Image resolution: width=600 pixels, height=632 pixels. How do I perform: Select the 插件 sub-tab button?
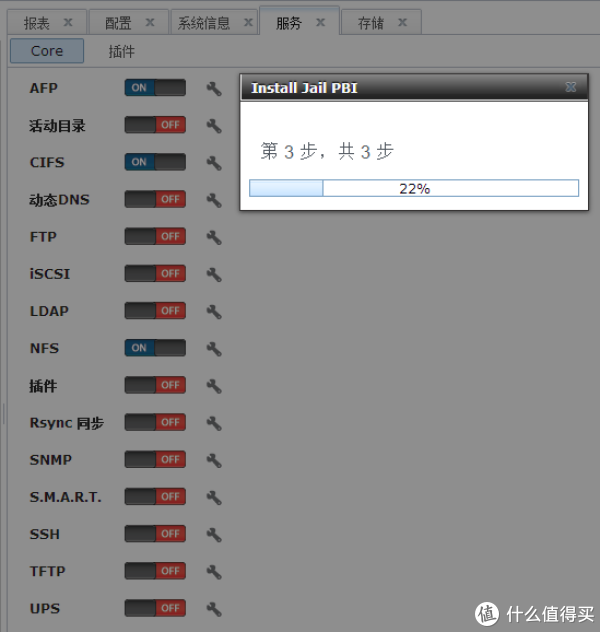(x=121, y=51)
